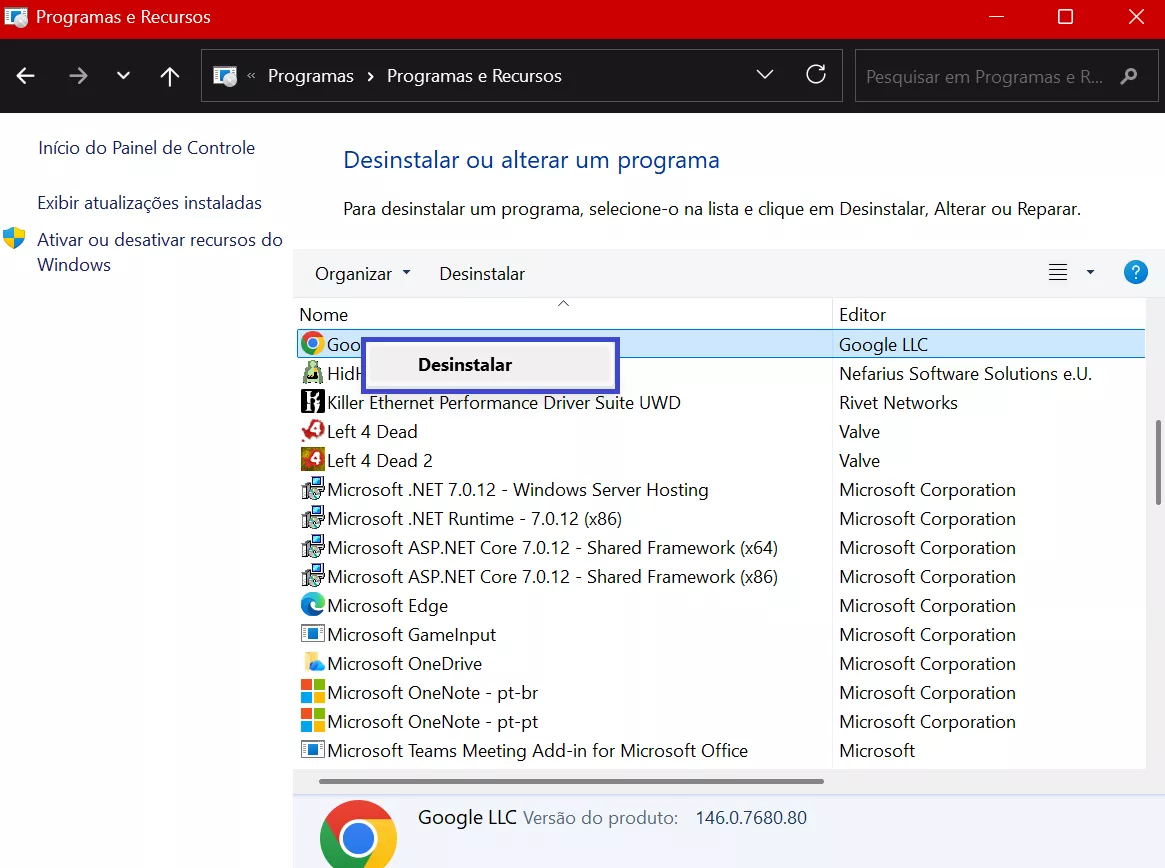The width and height of the screenshot is (1165, 868).
Task: Click the Microsoft Teams Meeting Add-in icon
Action: [311, 750]
